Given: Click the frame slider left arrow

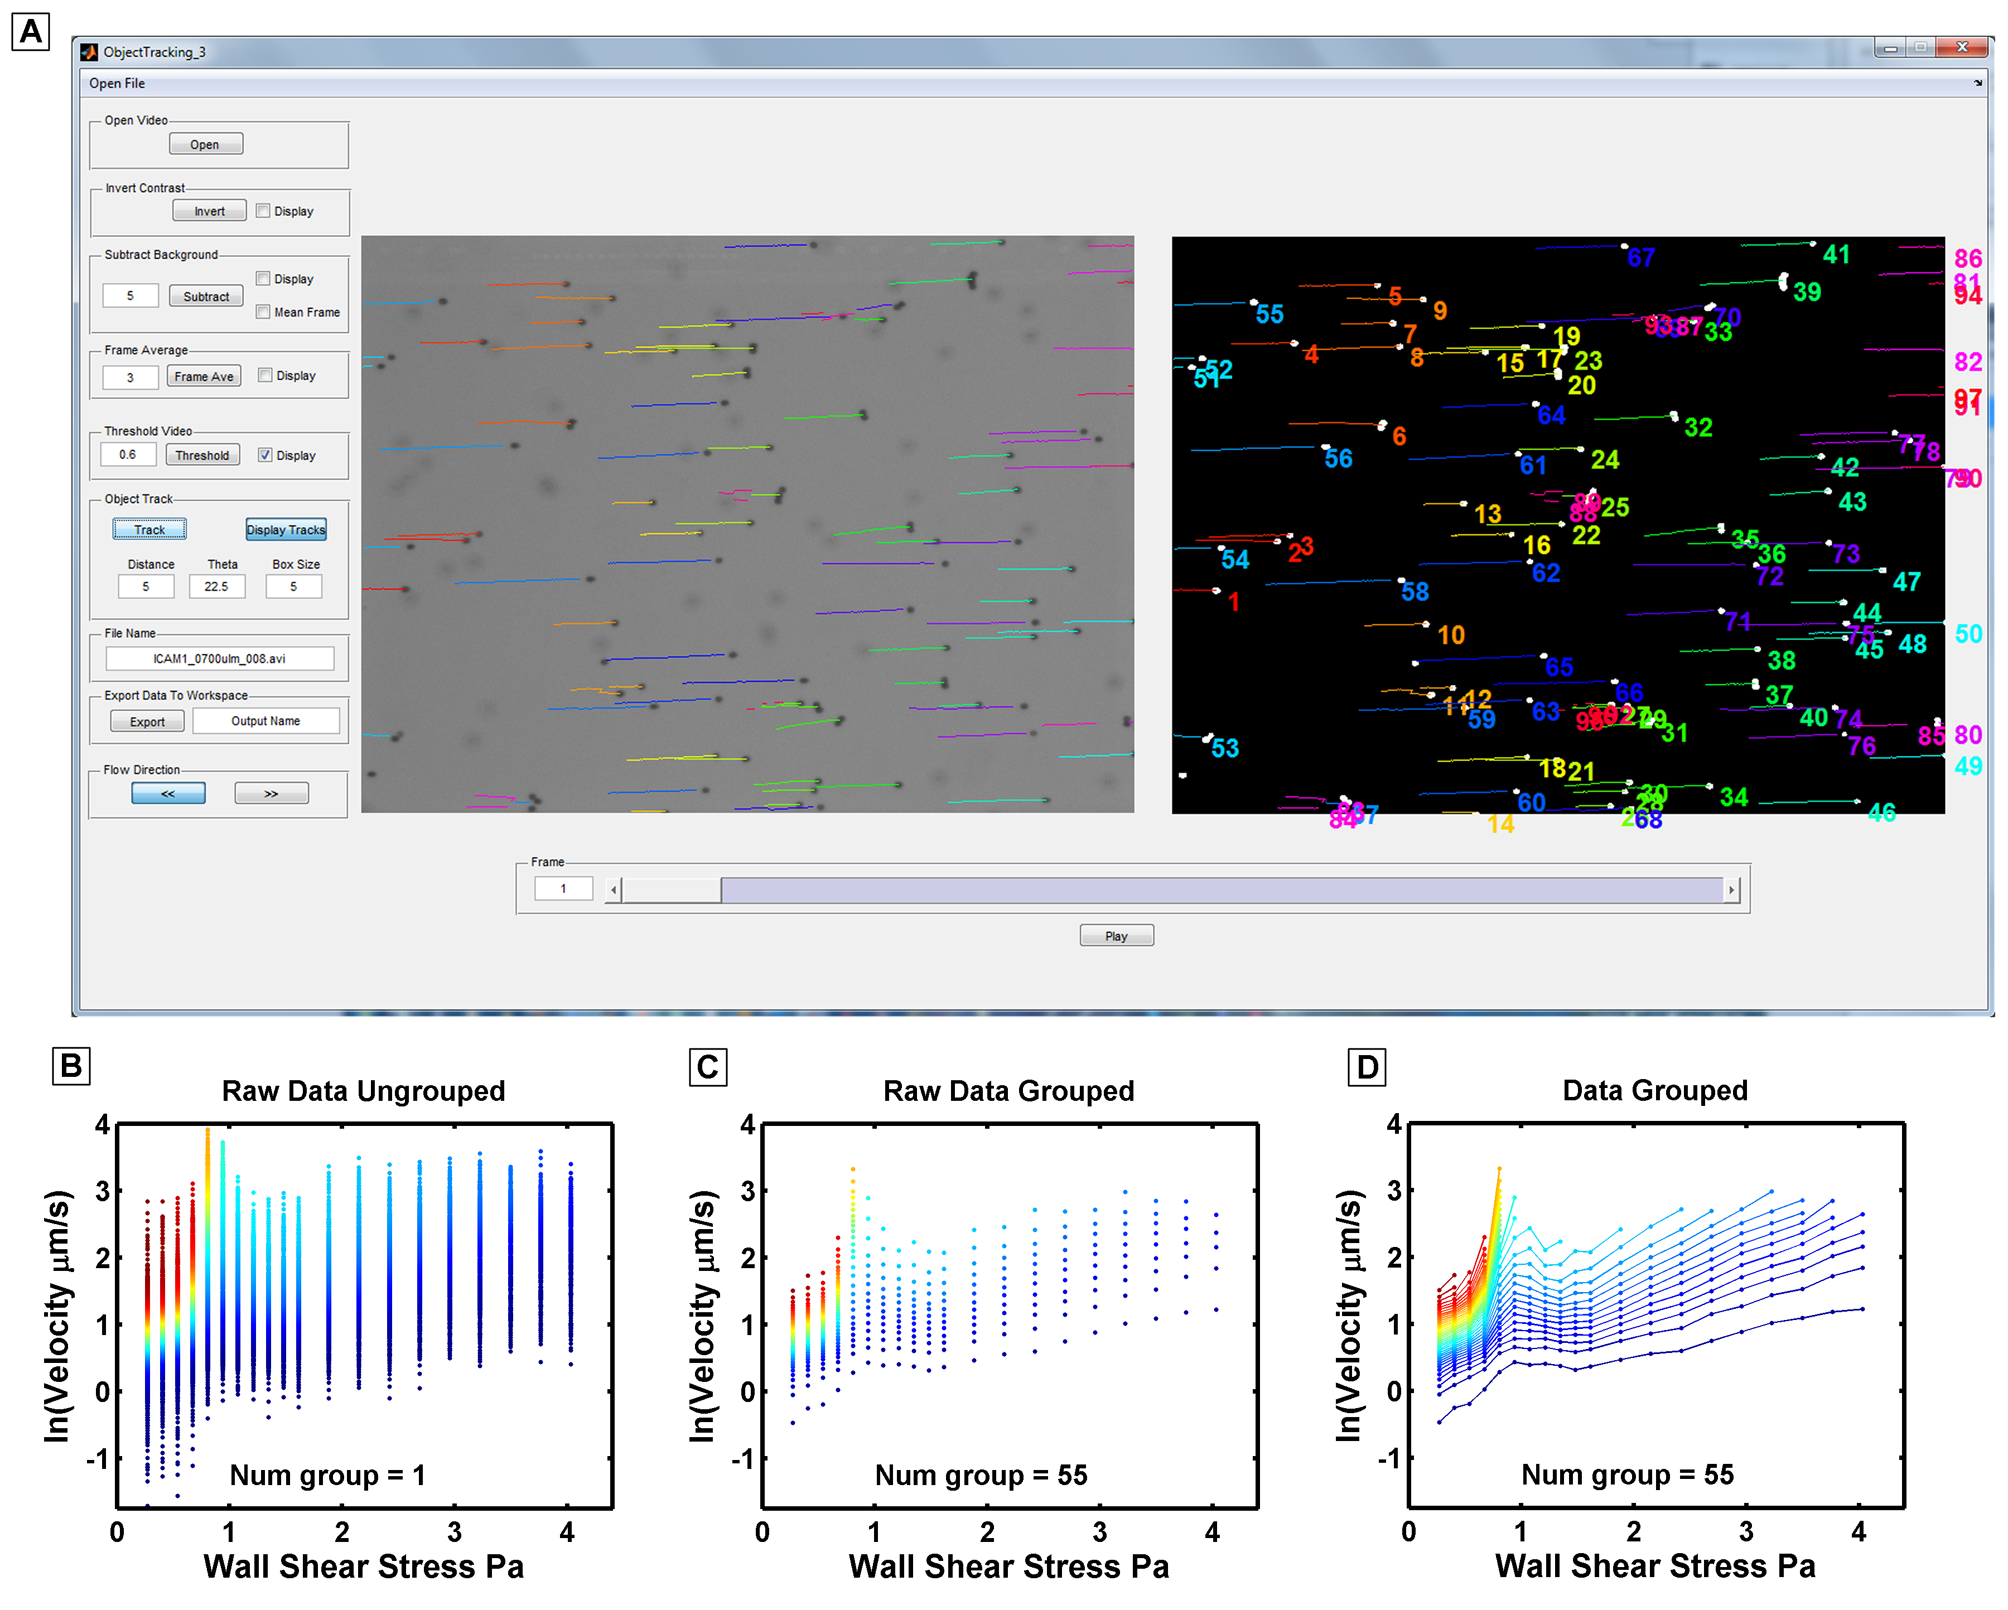Looking at the screenshot, I should click(614, 889).
